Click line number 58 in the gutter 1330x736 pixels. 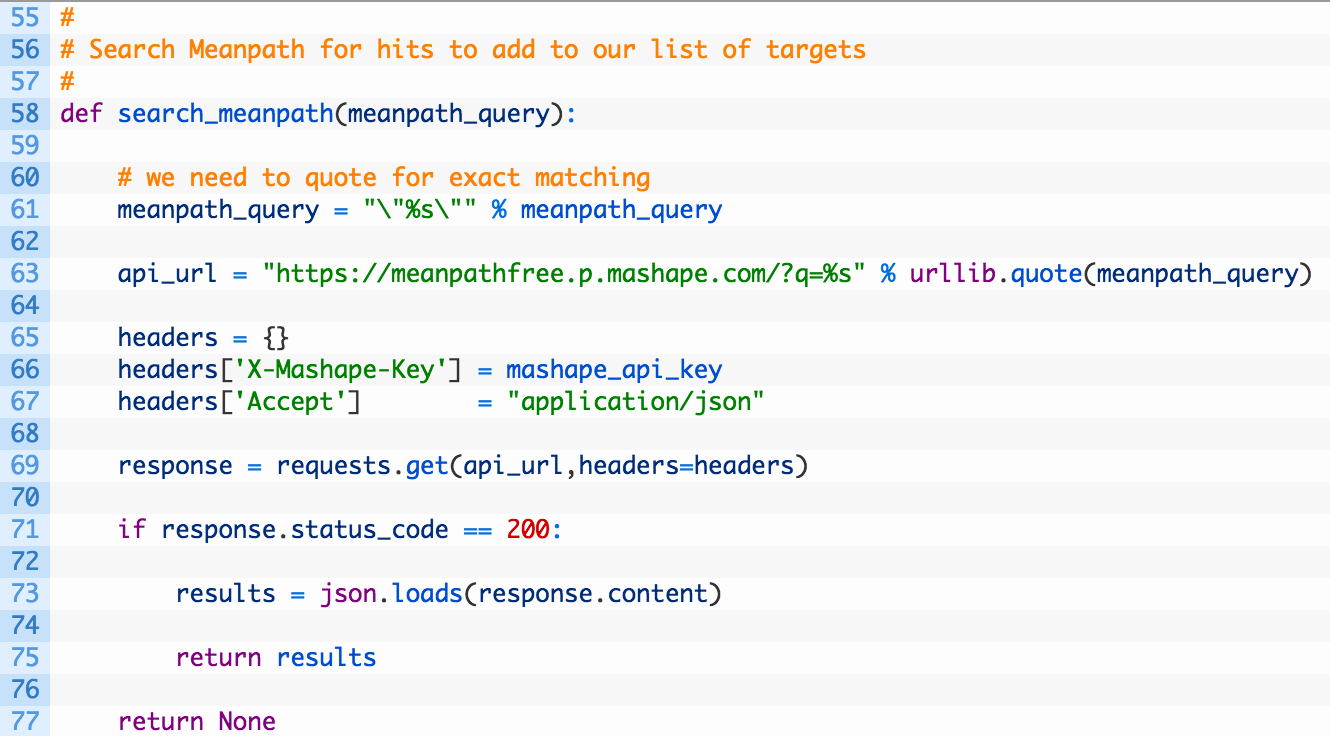pos(25,113)
